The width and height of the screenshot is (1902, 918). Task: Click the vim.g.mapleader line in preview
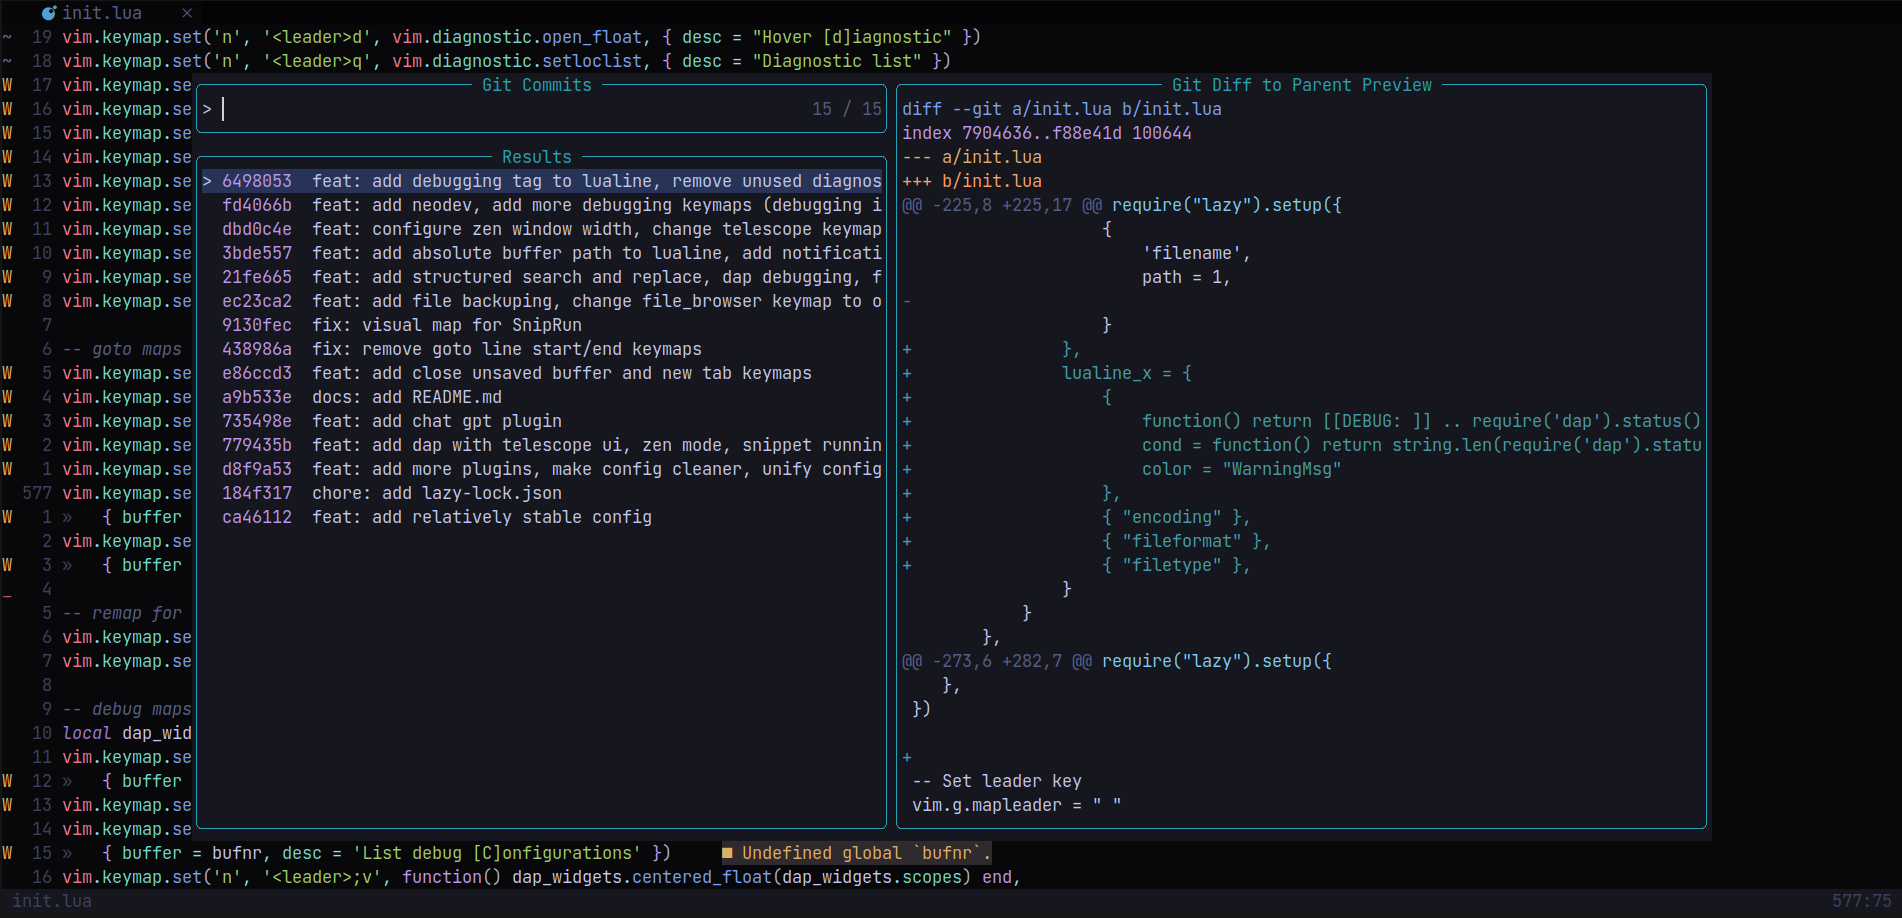pos(1017,805)
